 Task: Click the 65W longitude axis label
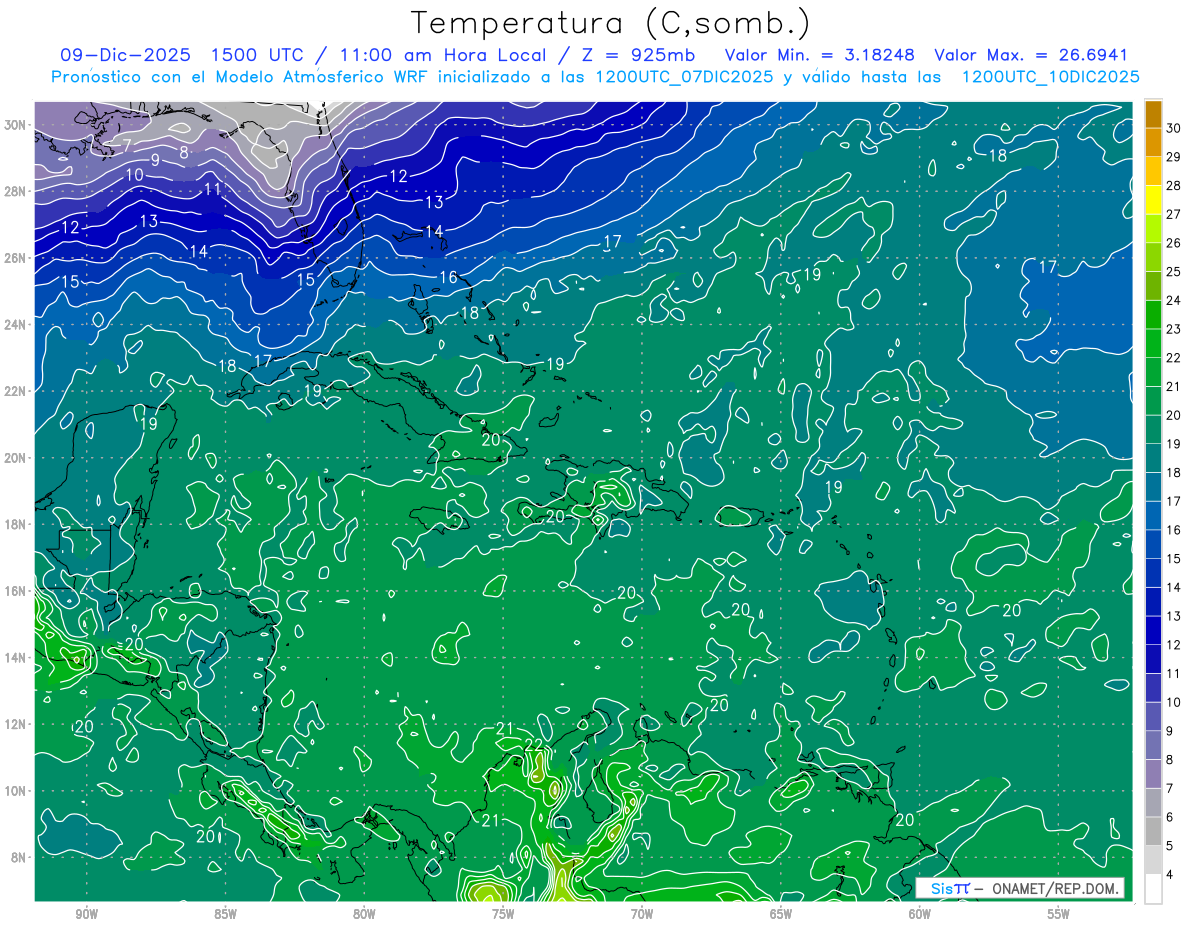[781, 914]
